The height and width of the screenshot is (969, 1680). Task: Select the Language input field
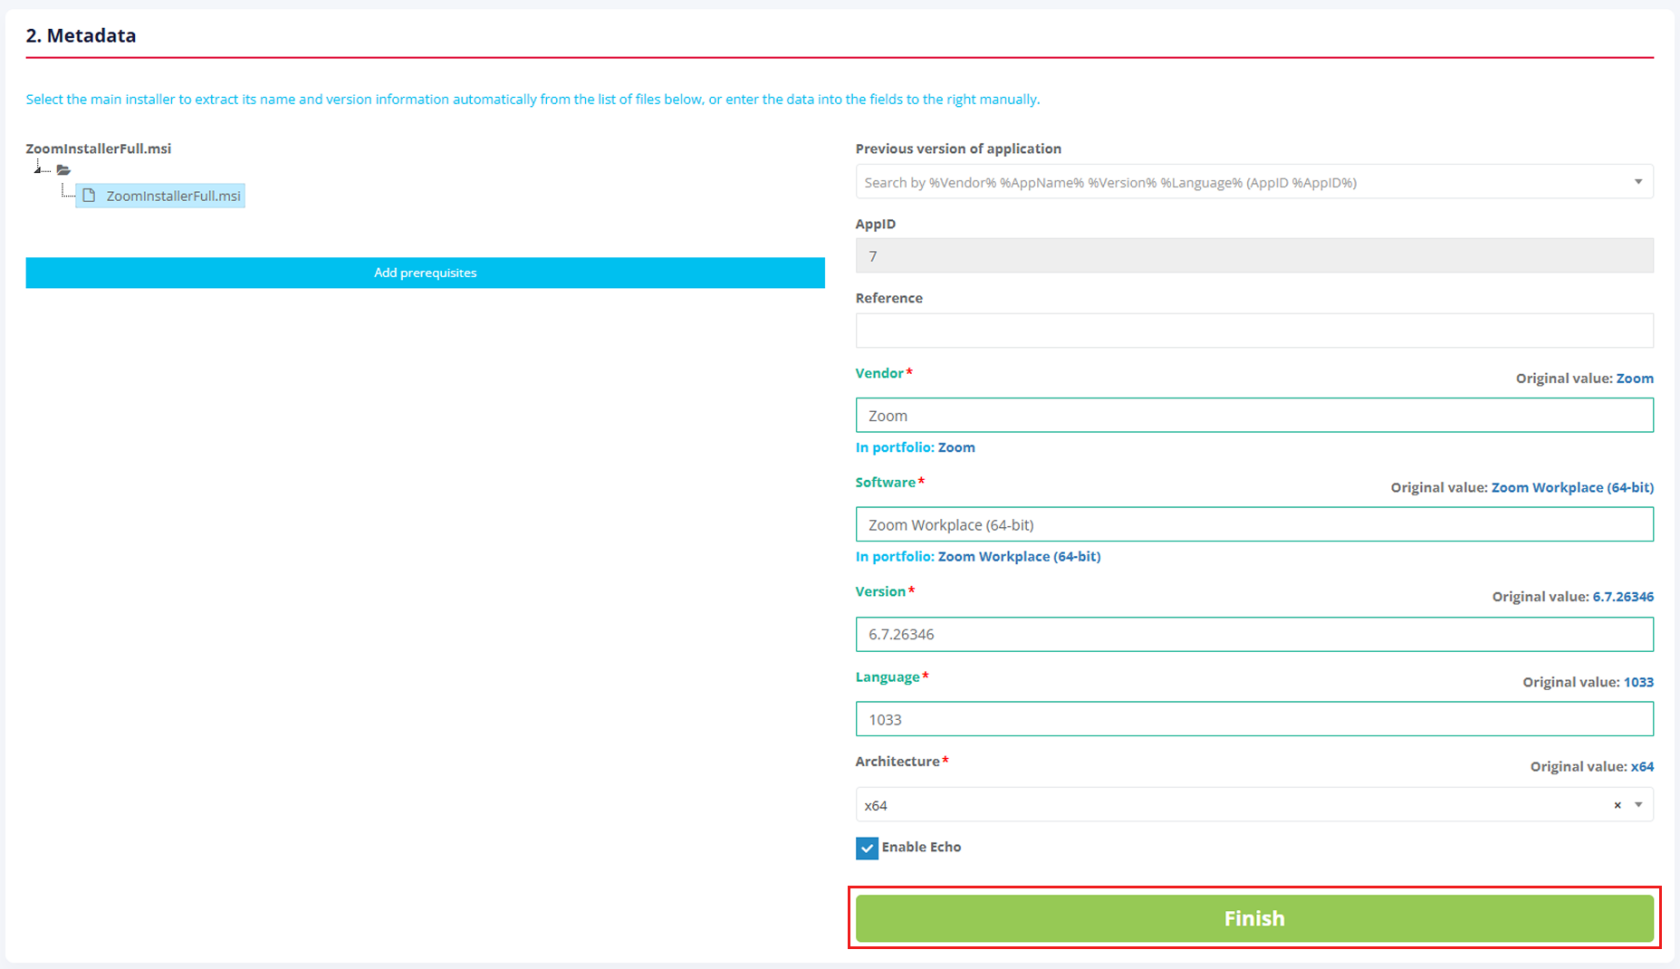pyautogui.click(x=1253, y=719)
